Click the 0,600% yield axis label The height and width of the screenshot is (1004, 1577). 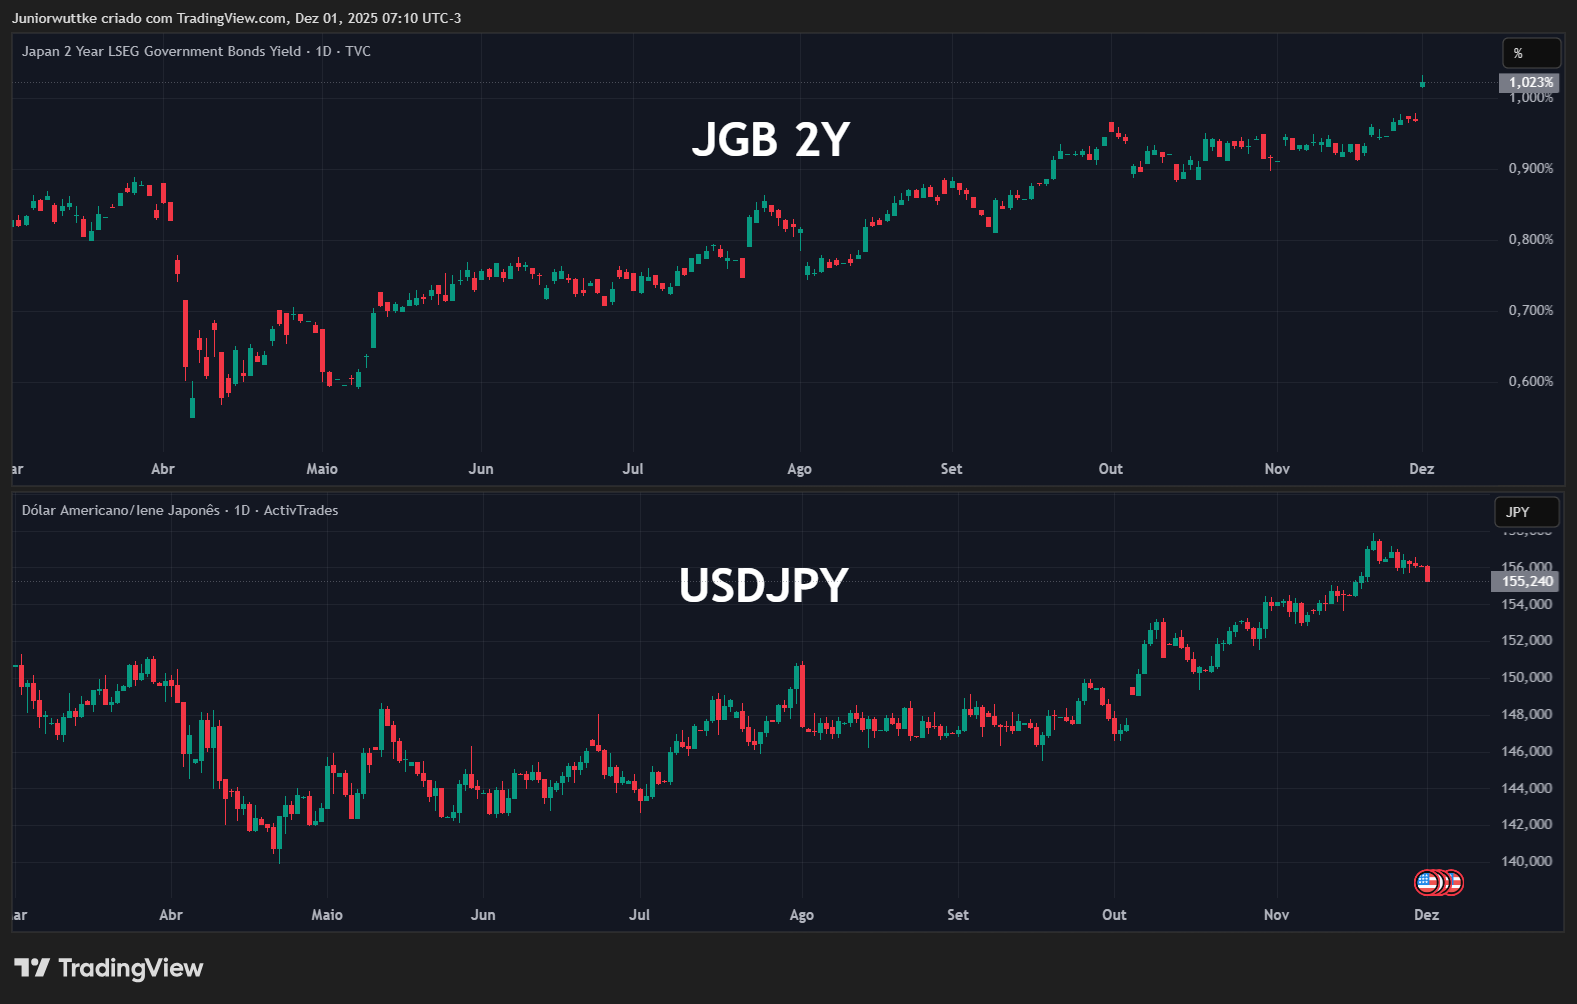coord(1531,381)
